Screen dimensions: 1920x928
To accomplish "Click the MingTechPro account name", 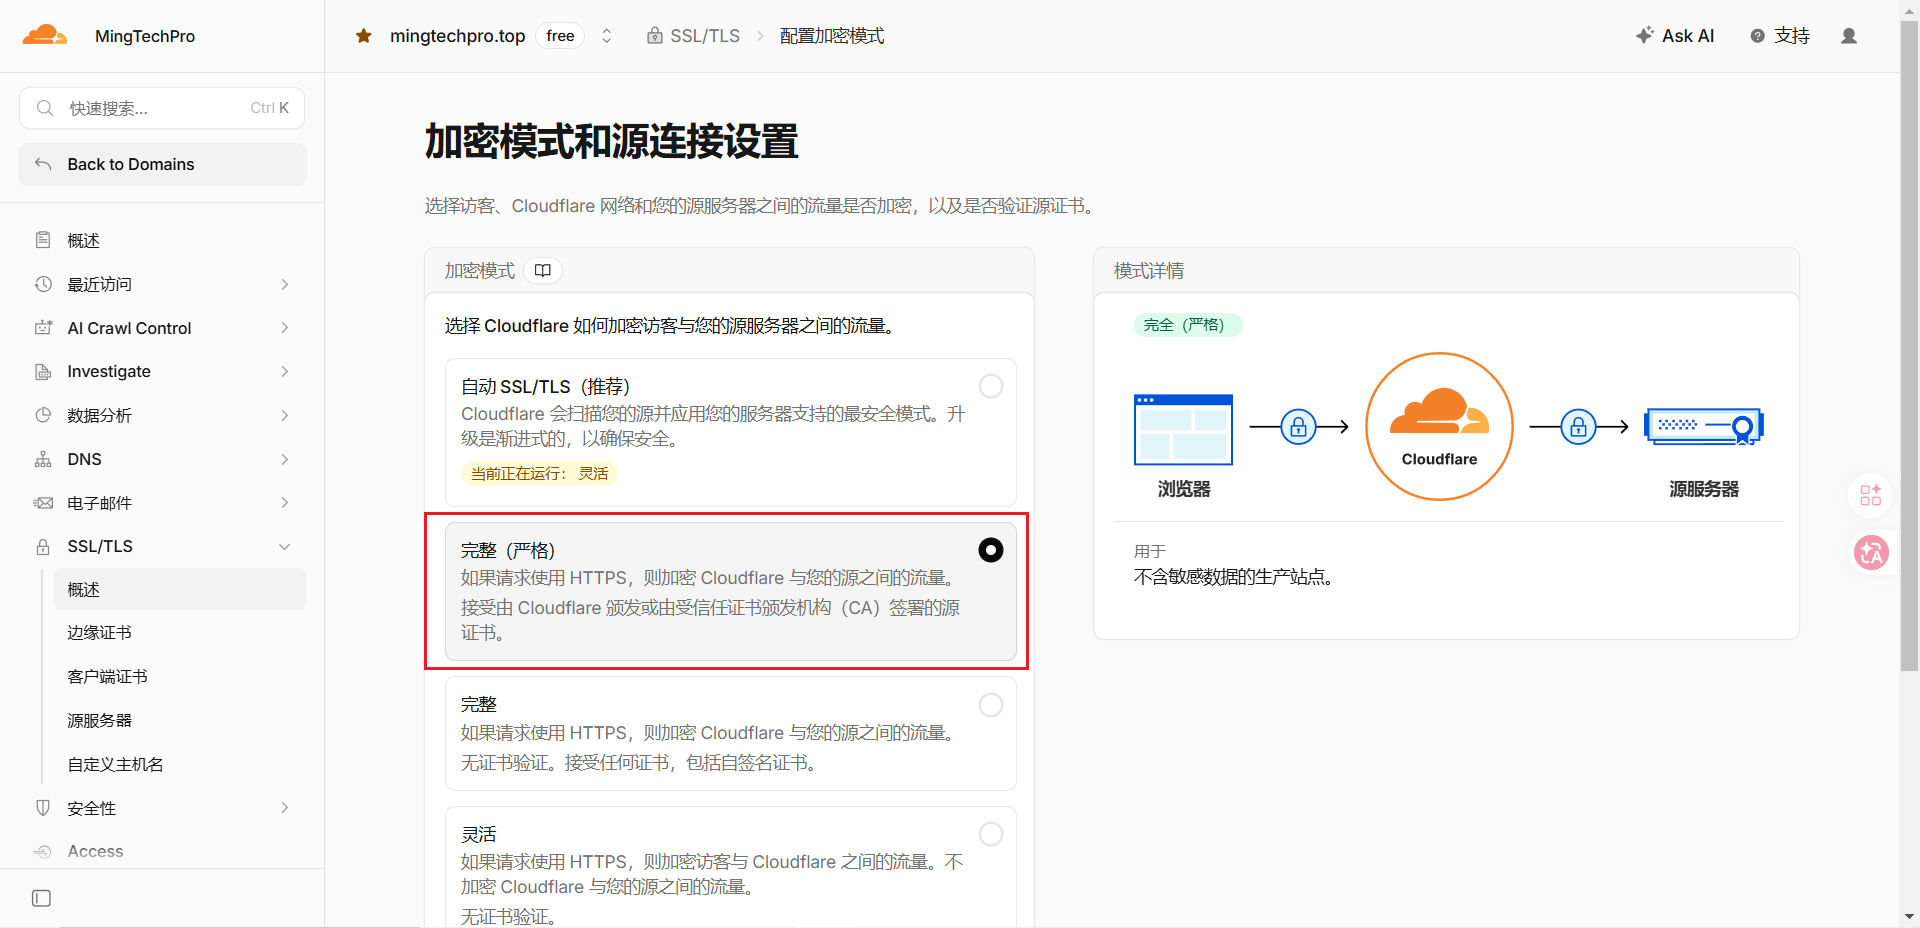I will (x=145, y=36).
